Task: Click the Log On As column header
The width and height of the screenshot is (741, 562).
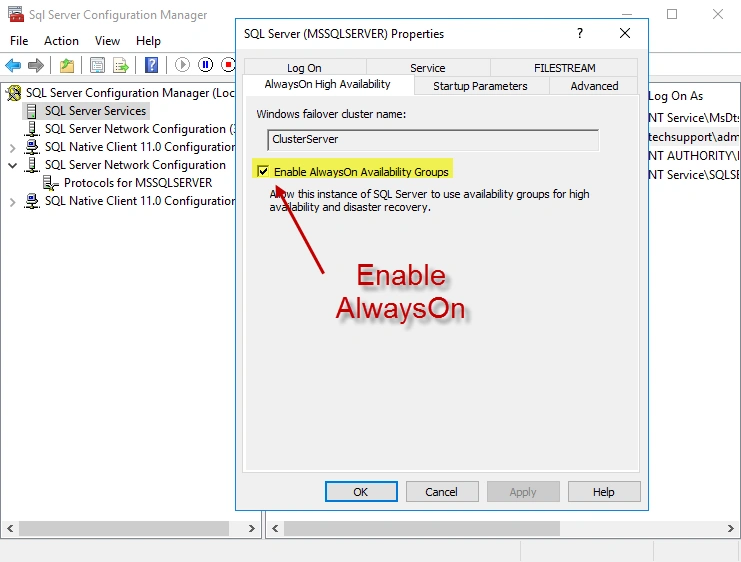Action: tap(676, 96)
